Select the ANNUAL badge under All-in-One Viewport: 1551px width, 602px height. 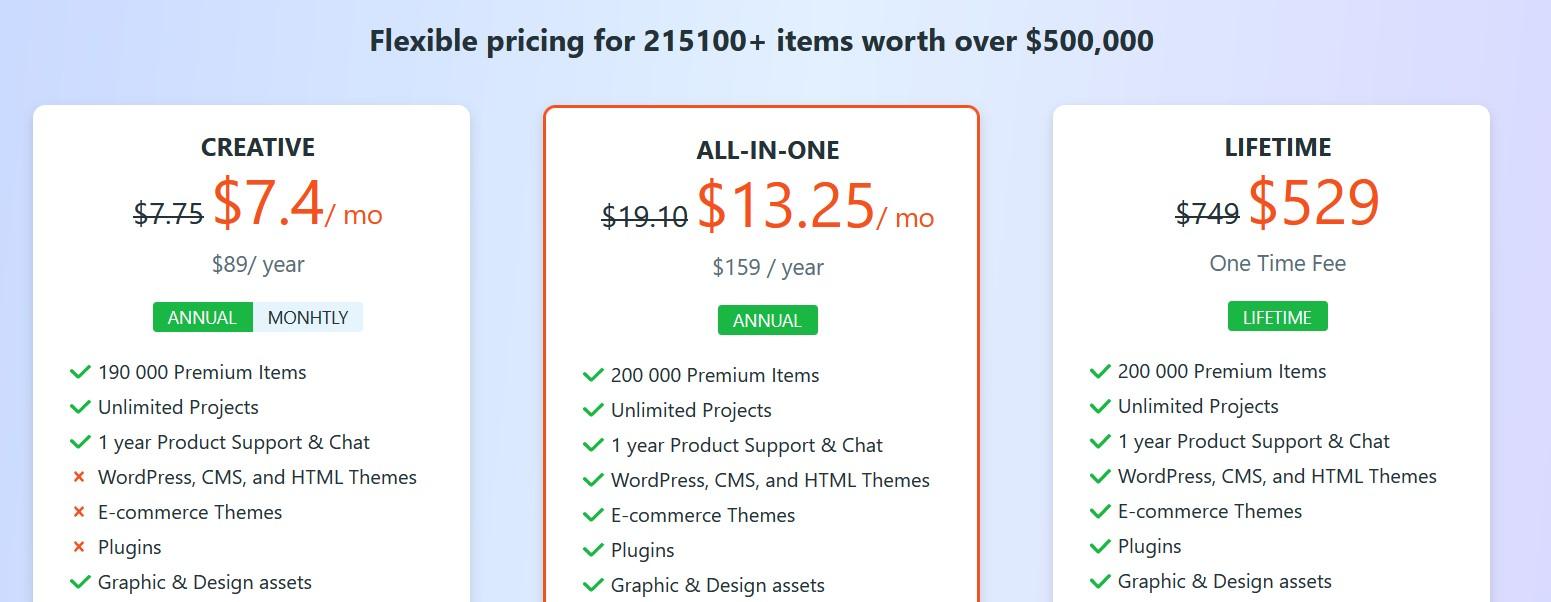tap(768, 320)
